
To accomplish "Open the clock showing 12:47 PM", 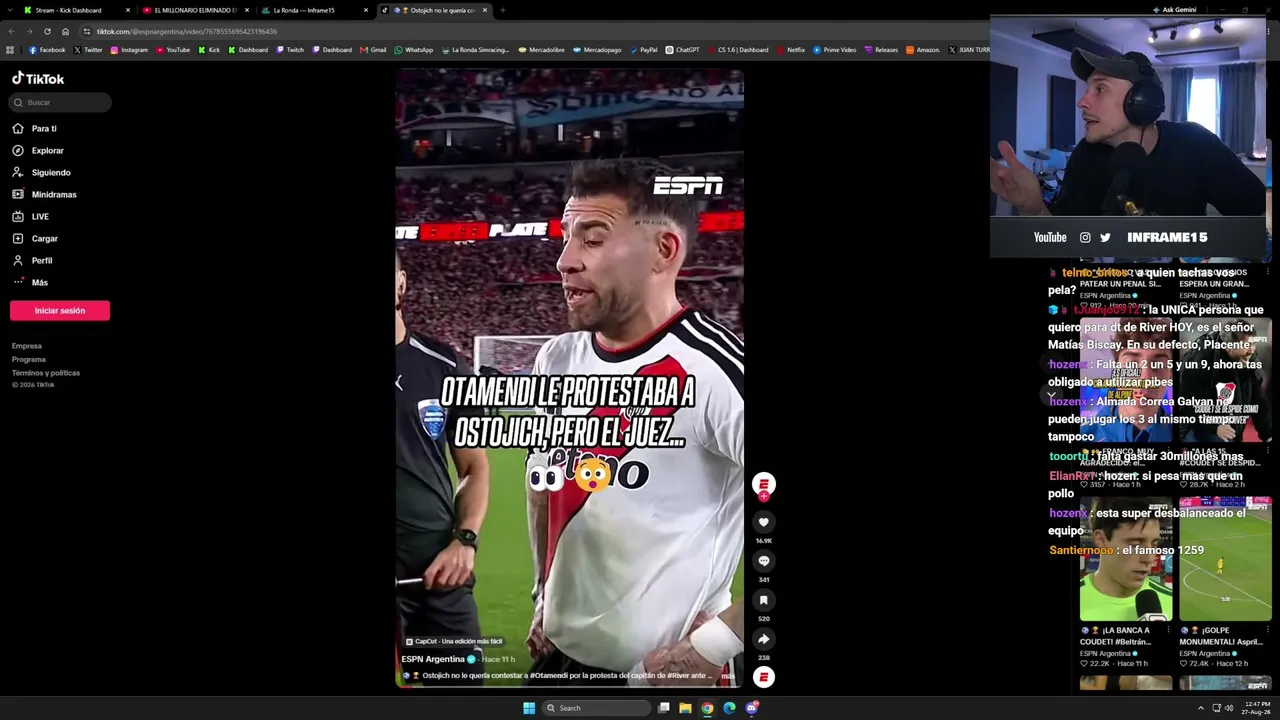I will (1257, 708).
